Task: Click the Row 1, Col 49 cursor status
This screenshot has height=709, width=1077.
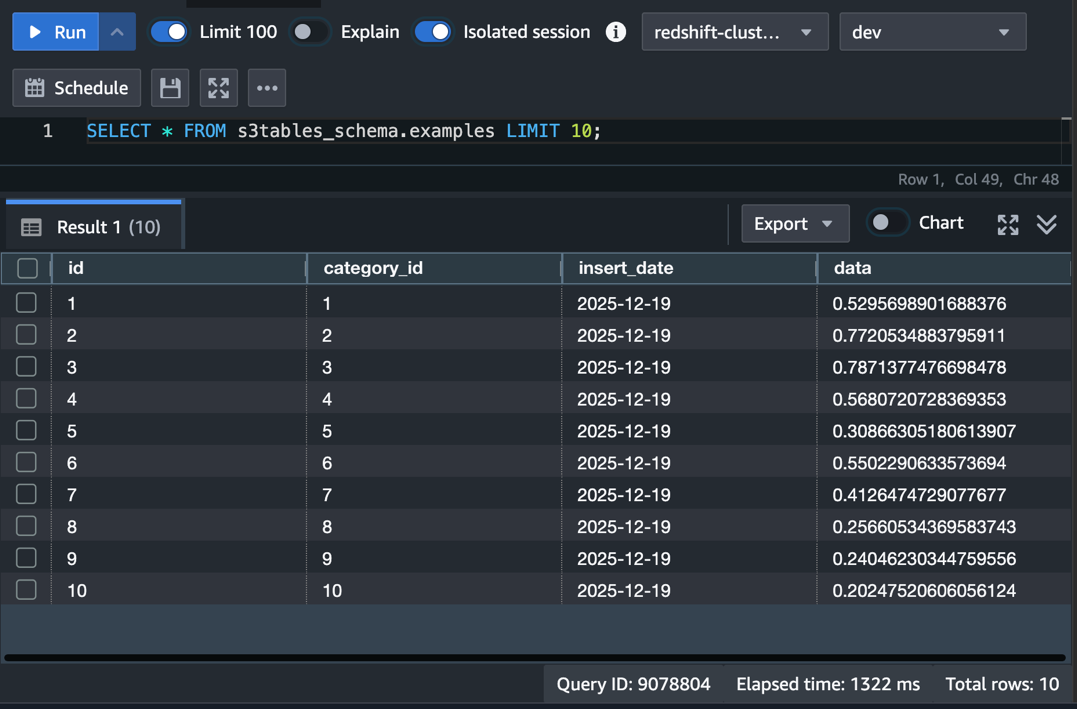Action: click(x=949, y=179)
